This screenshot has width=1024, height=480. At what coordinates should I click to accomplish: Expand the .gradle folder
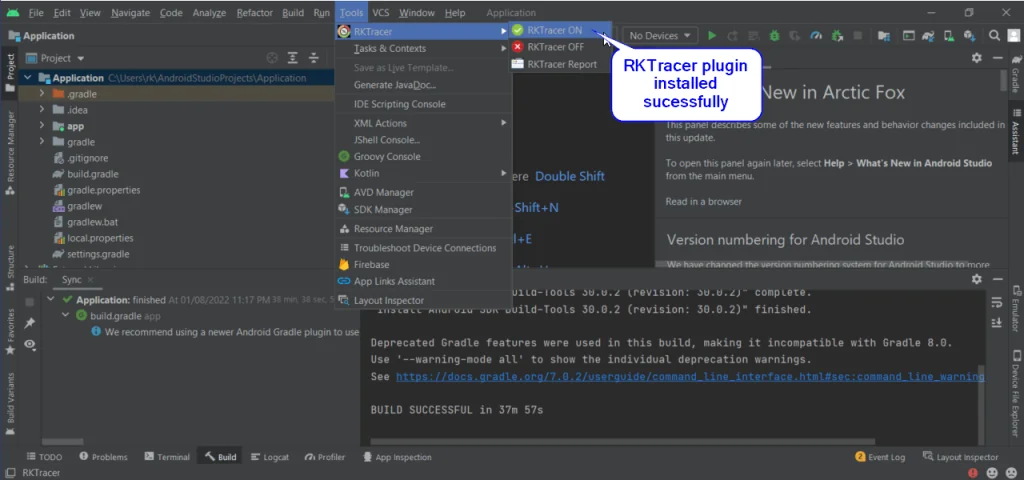(42, 93)
